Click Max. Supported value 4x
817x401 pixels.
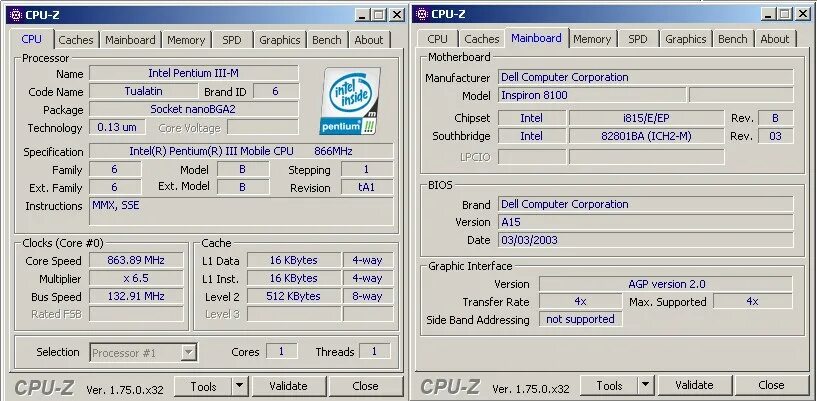click(x=752, y=302)
